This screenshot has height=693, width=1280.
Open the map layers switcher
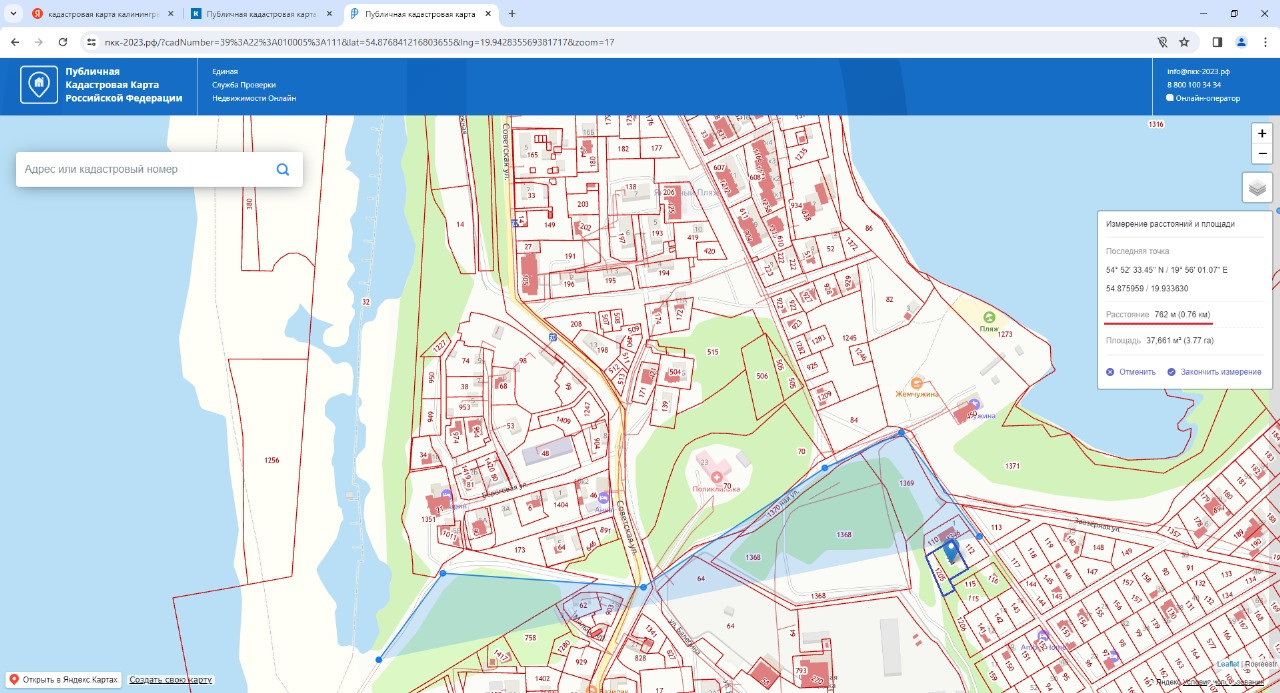tap(1257, 187)
